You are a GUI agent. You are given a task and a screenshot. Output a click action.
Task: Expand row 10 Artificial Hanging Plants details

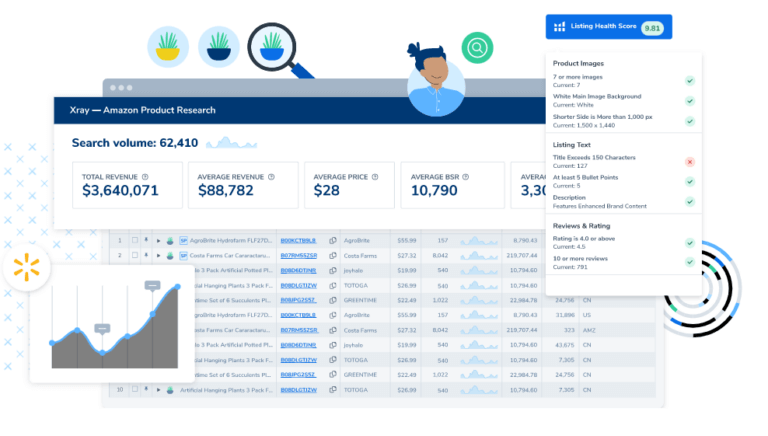pyautogui.click(x=158, y=390)
